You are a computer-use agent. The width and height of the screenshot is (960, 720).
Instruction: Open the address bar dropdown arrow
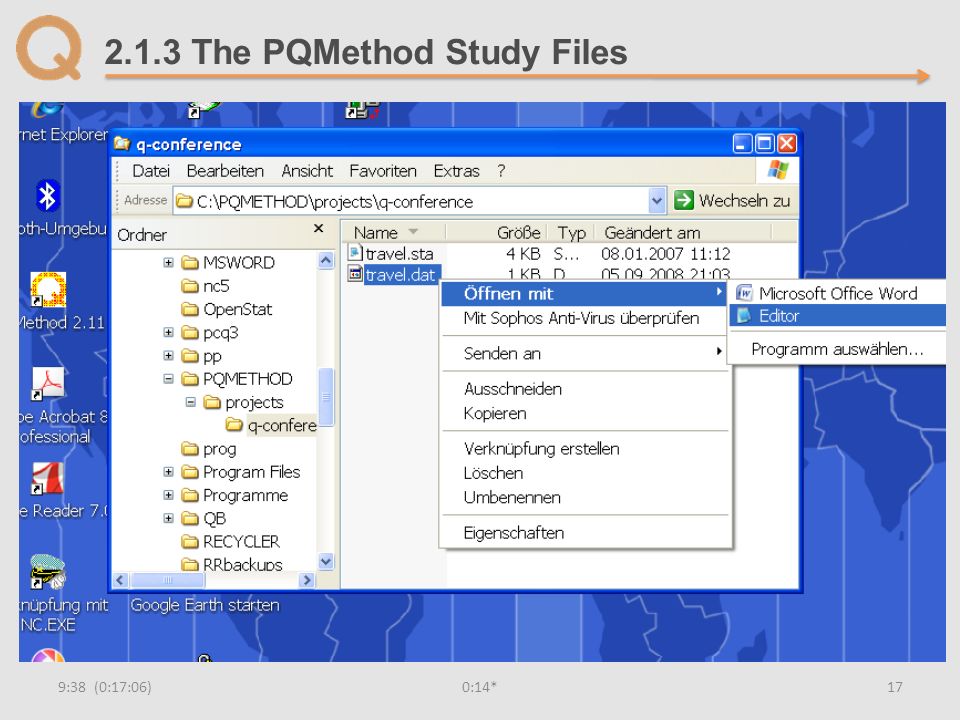[657, 201]
